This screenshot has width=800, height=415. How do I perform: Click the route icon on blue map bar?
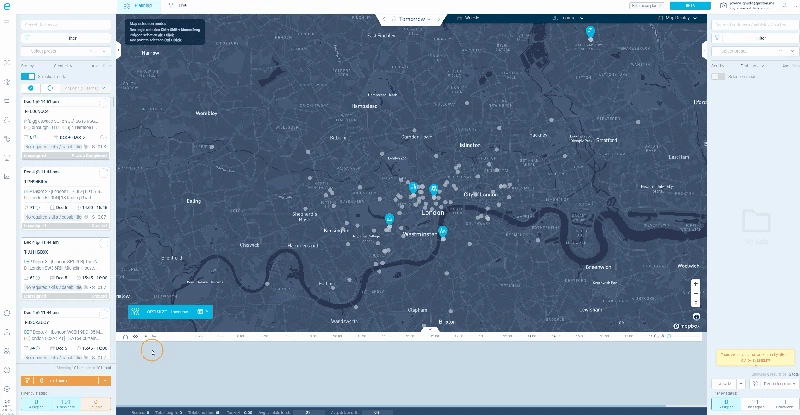[x=135, y=311]
